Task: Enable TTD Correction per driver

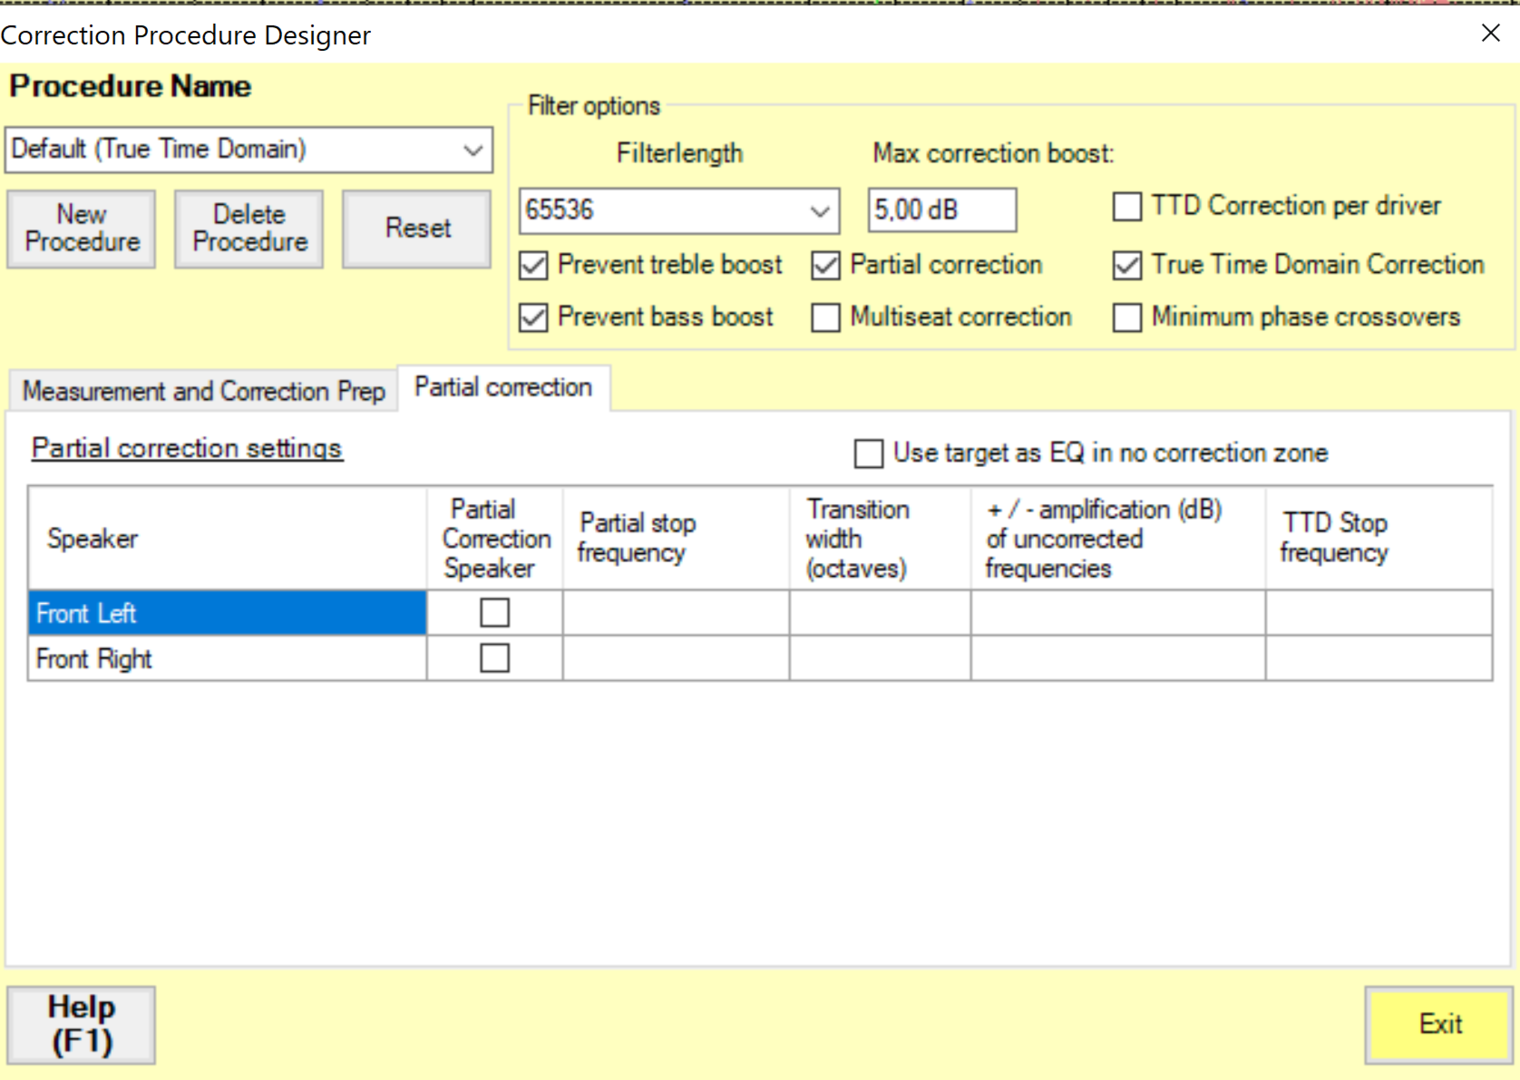Action: [x=1127, y=207]
